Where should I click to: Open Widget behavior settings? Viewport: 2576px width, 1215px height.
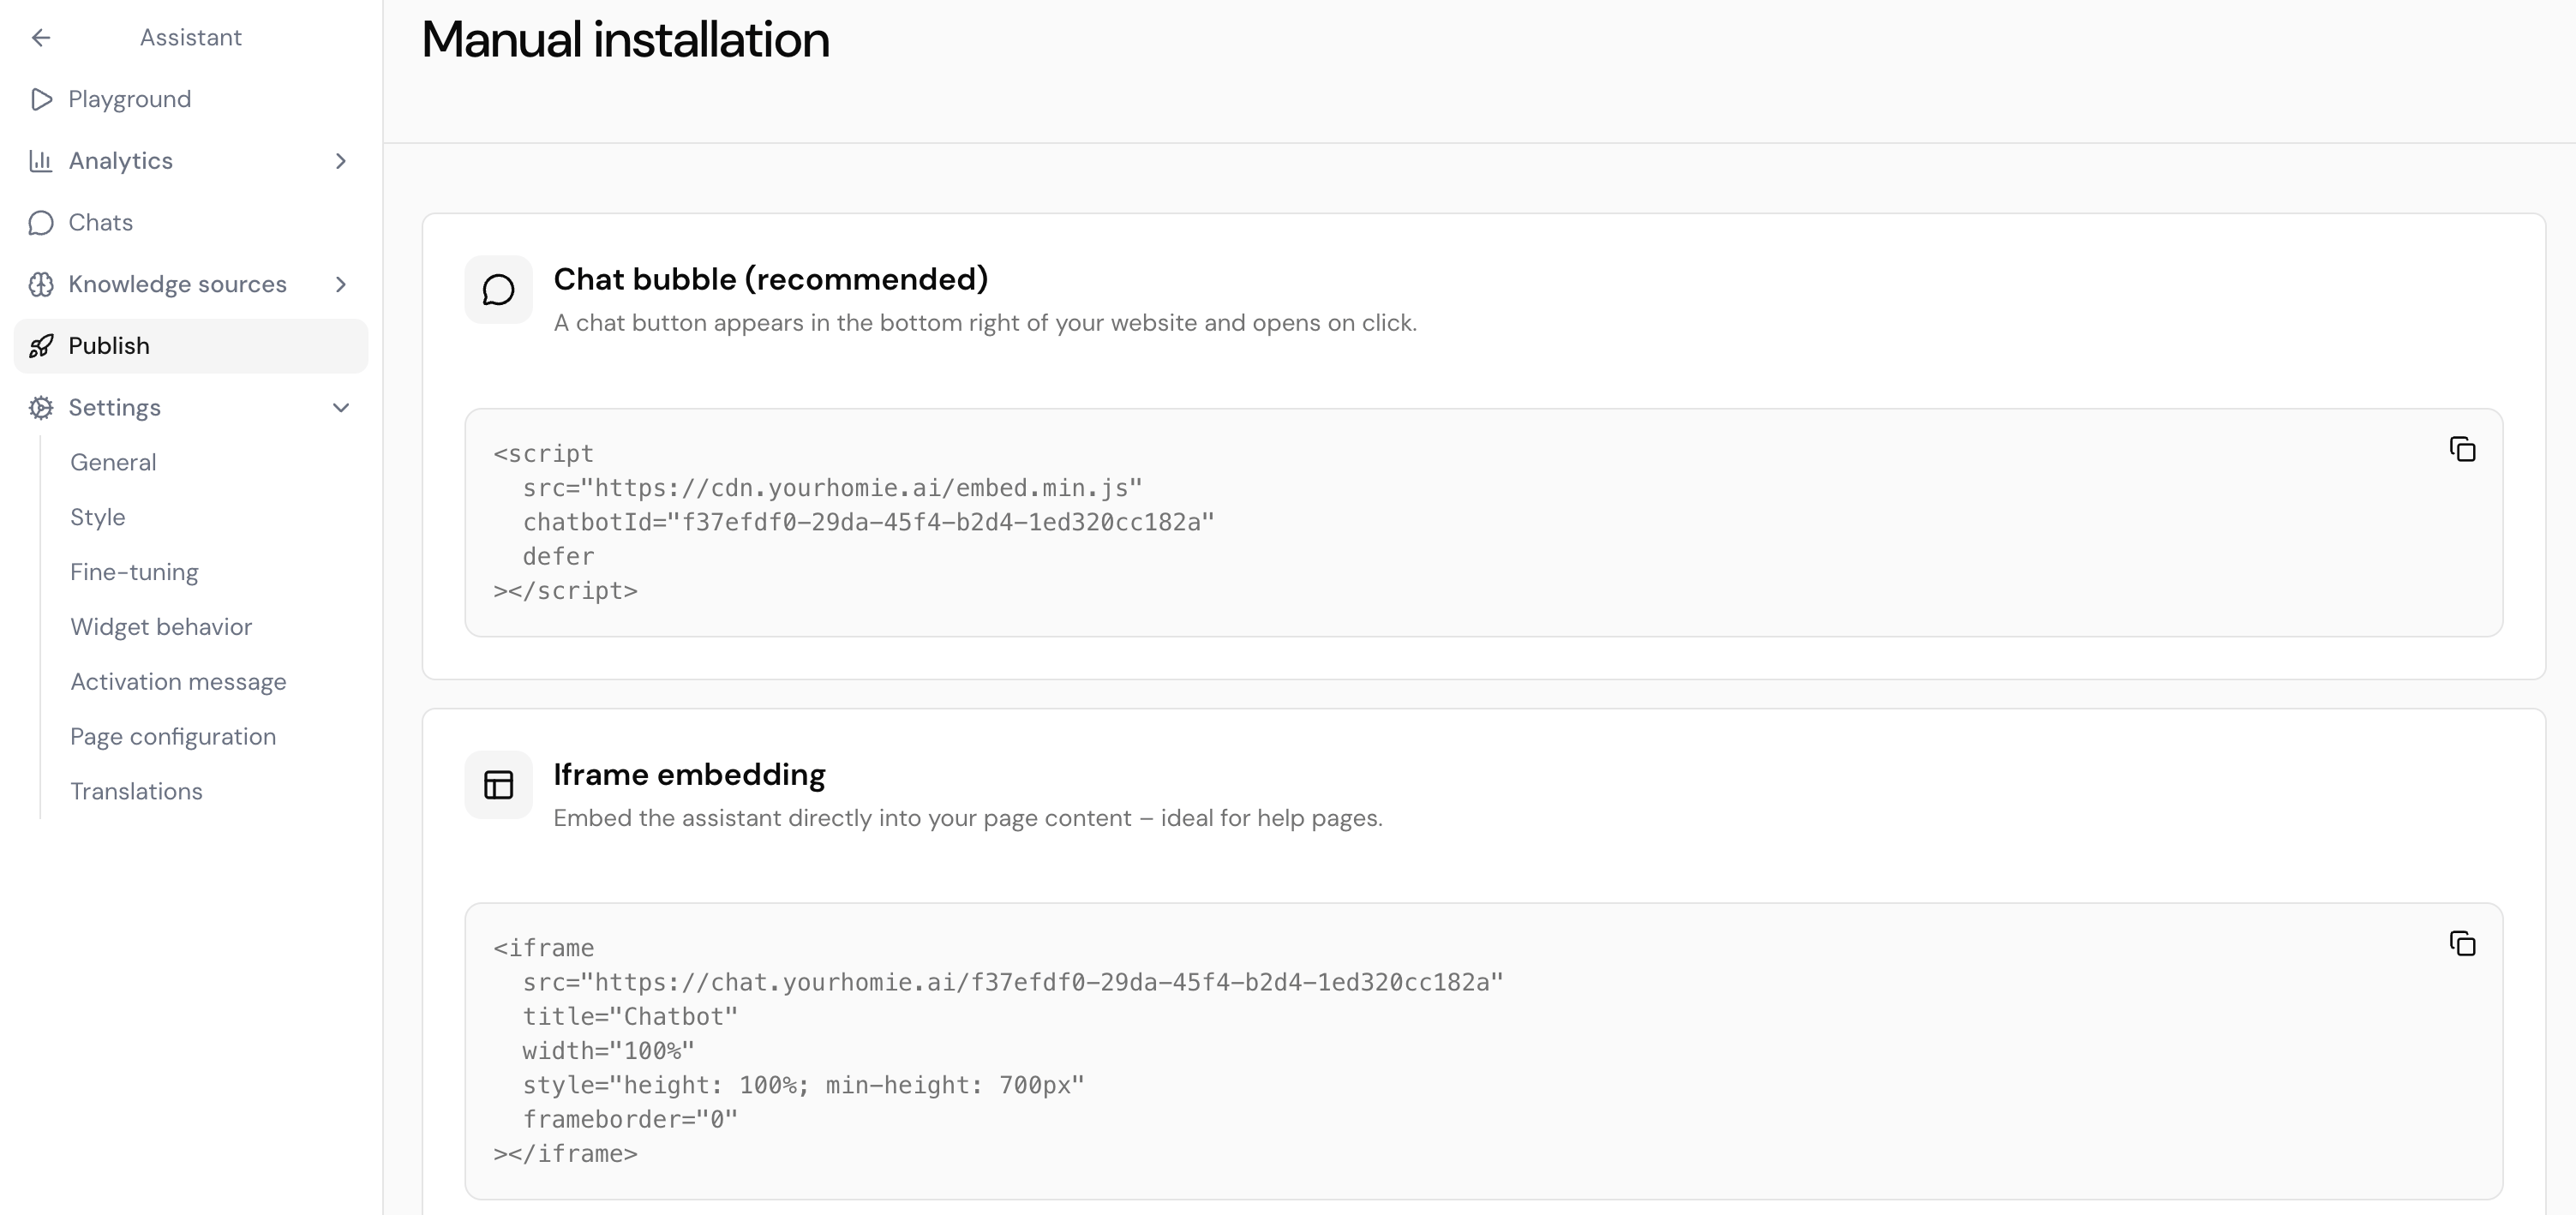(161, 627)
